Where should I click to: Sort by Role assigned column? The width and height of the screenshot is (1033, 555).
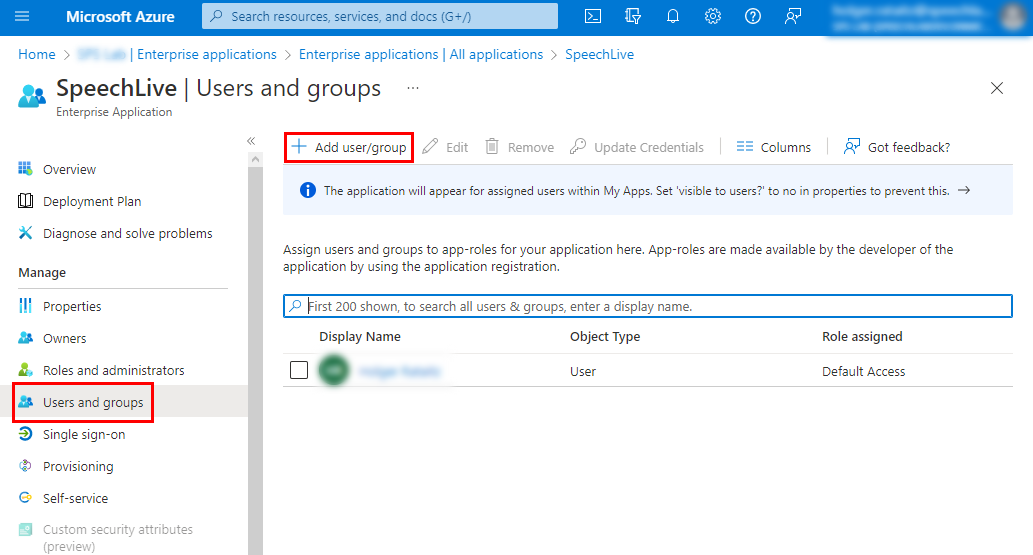(x=862, y=336)
